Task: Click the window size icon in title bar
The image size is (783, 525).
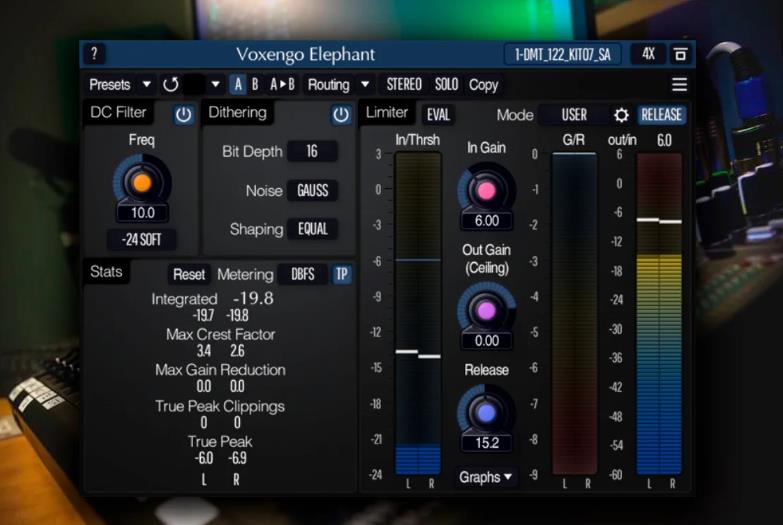Action: tap(680, 54)
